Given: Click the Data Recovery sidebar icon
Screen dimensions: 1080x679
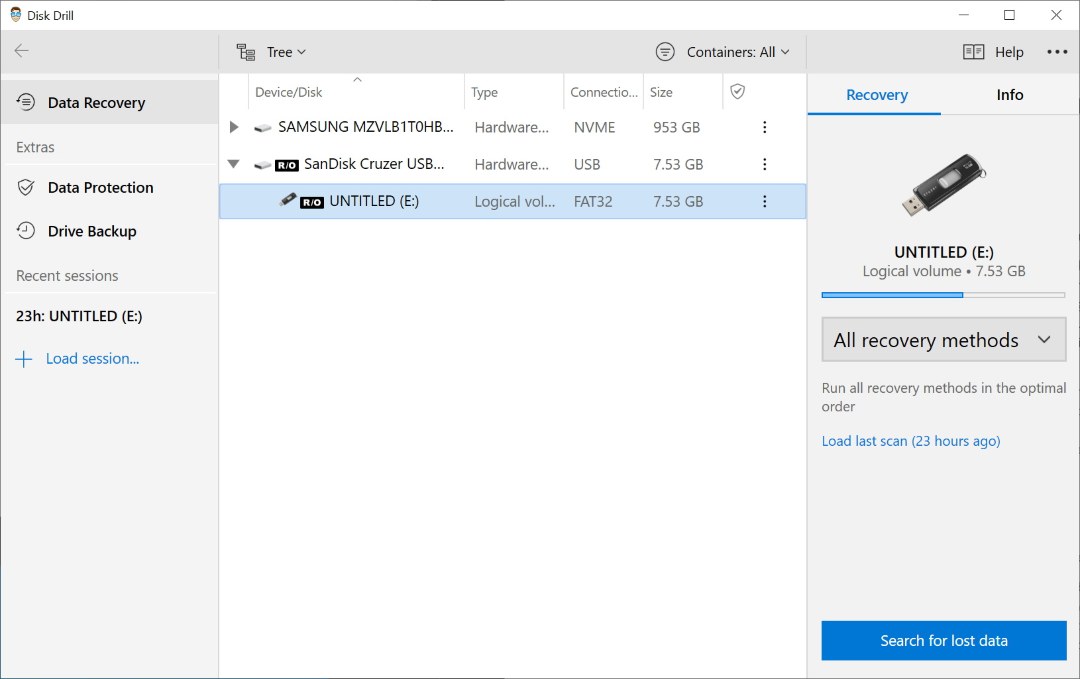Looking at the screenshot, I should point(25,102).
